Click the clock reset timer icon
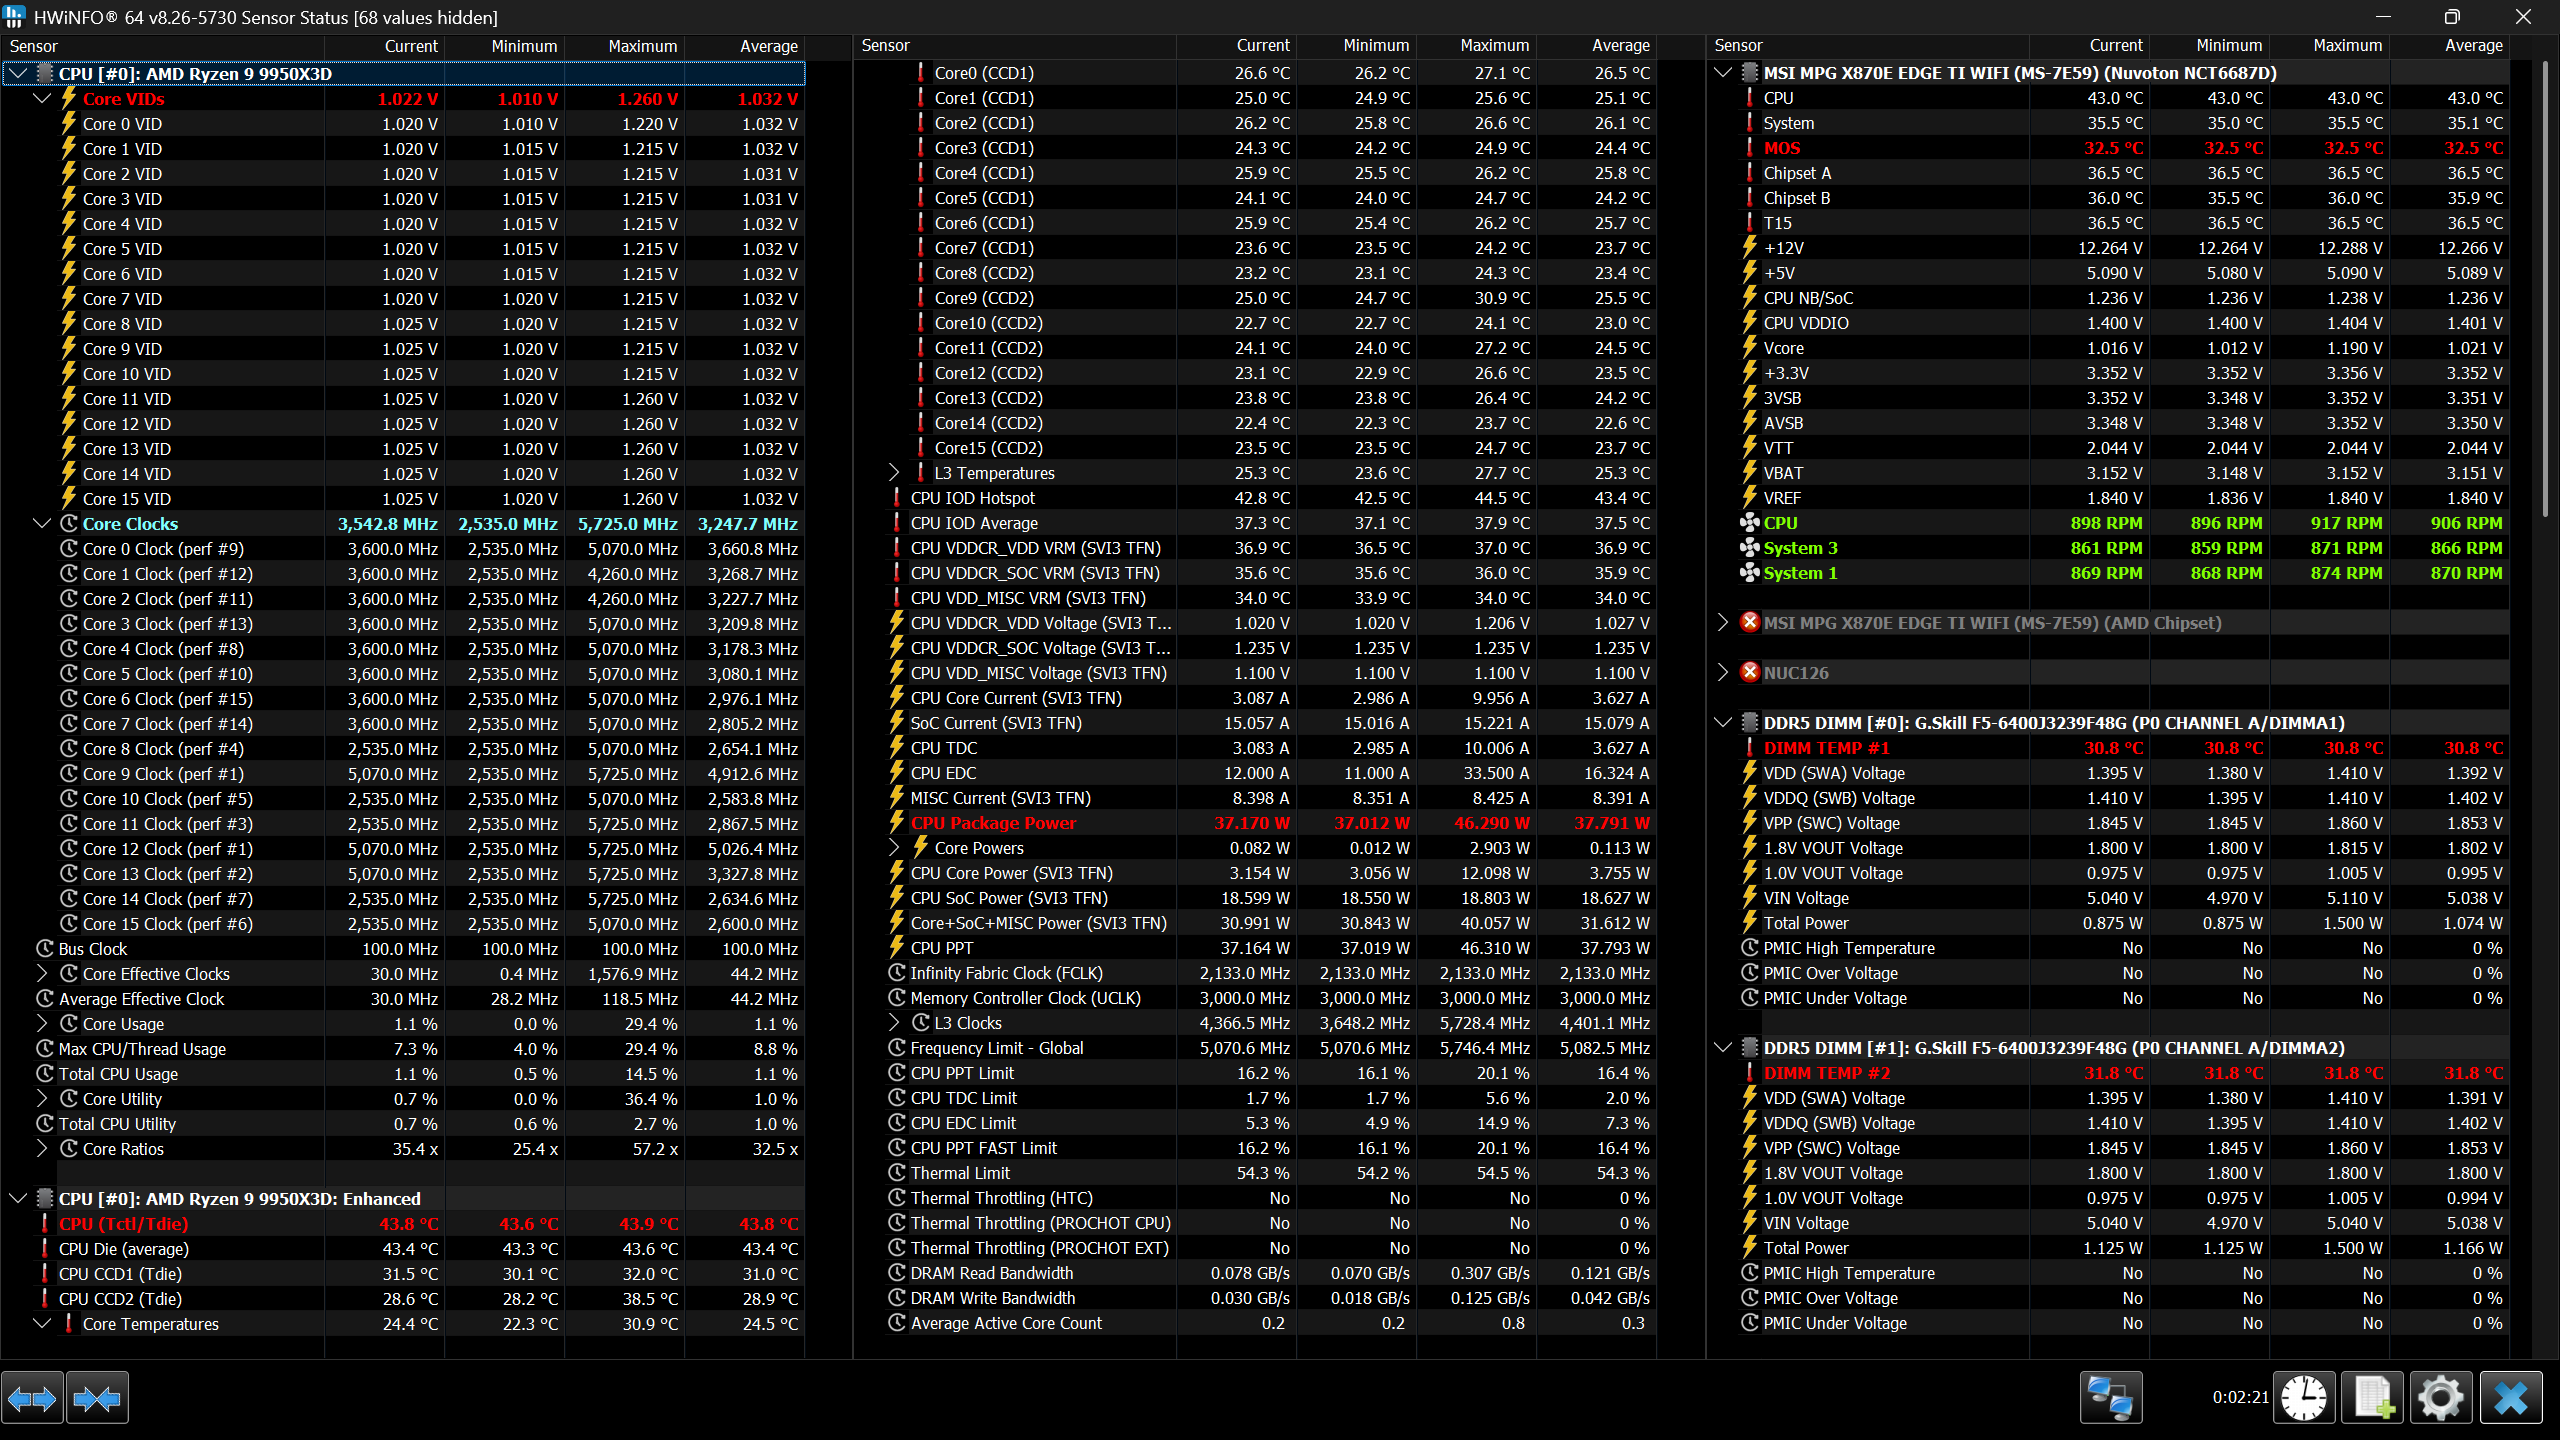This screenshot has width=2560, height=1440. click(2304, 1397)
